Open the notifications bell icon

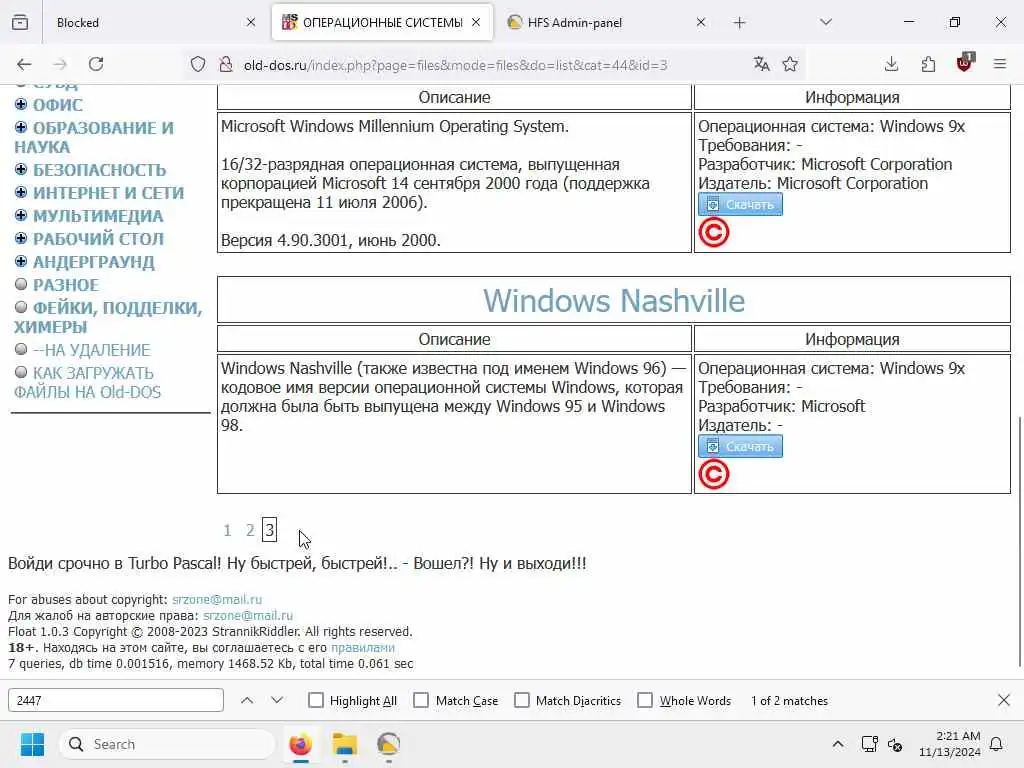(x=997, y=744)
